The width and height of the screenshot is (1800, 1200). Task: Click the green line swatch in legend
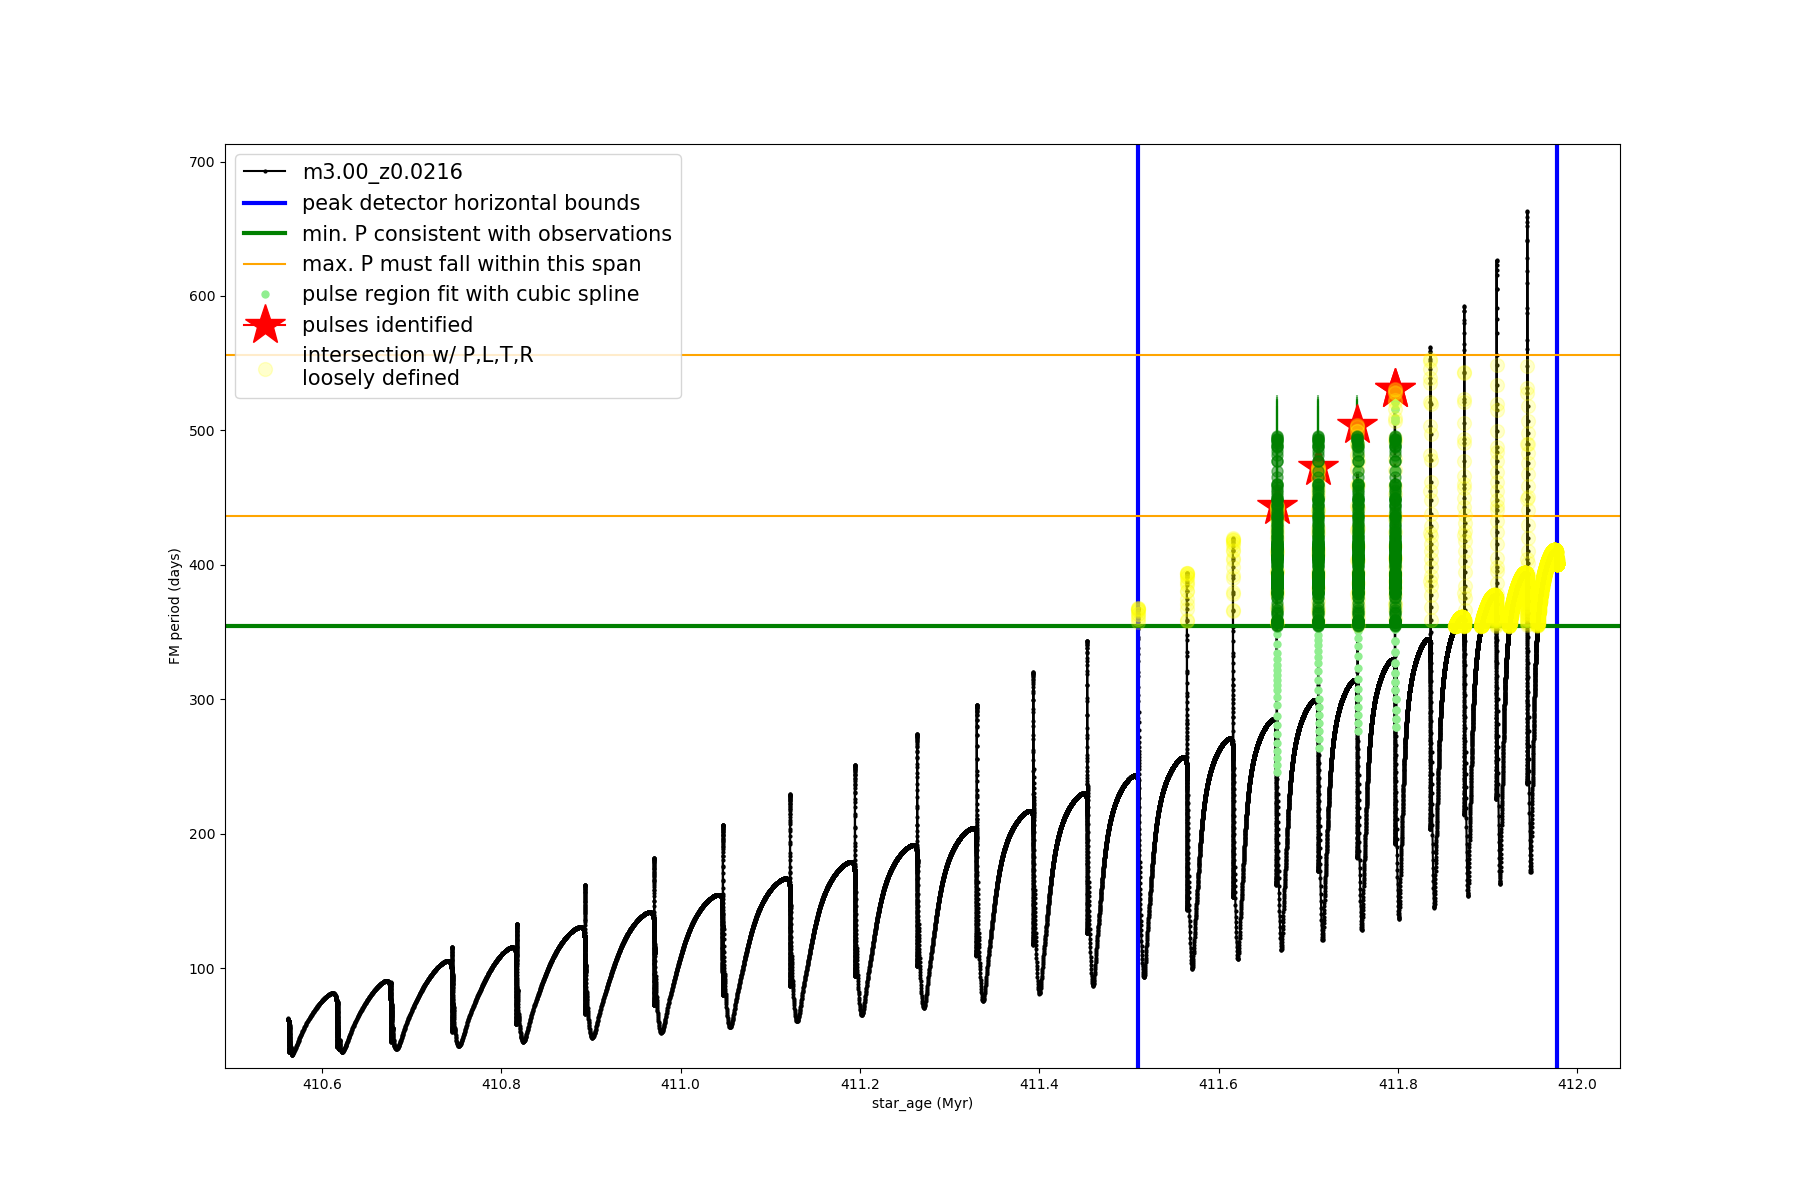265,234
